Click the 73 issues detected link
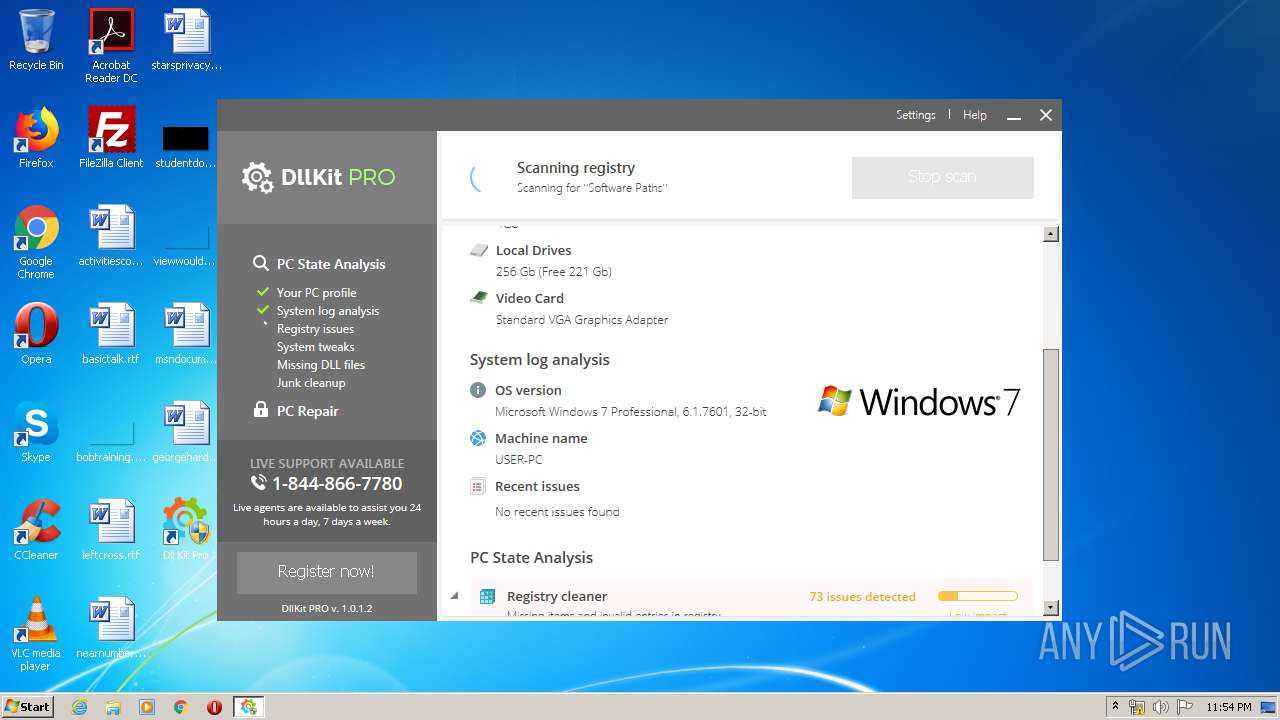 tap(862, 597)
